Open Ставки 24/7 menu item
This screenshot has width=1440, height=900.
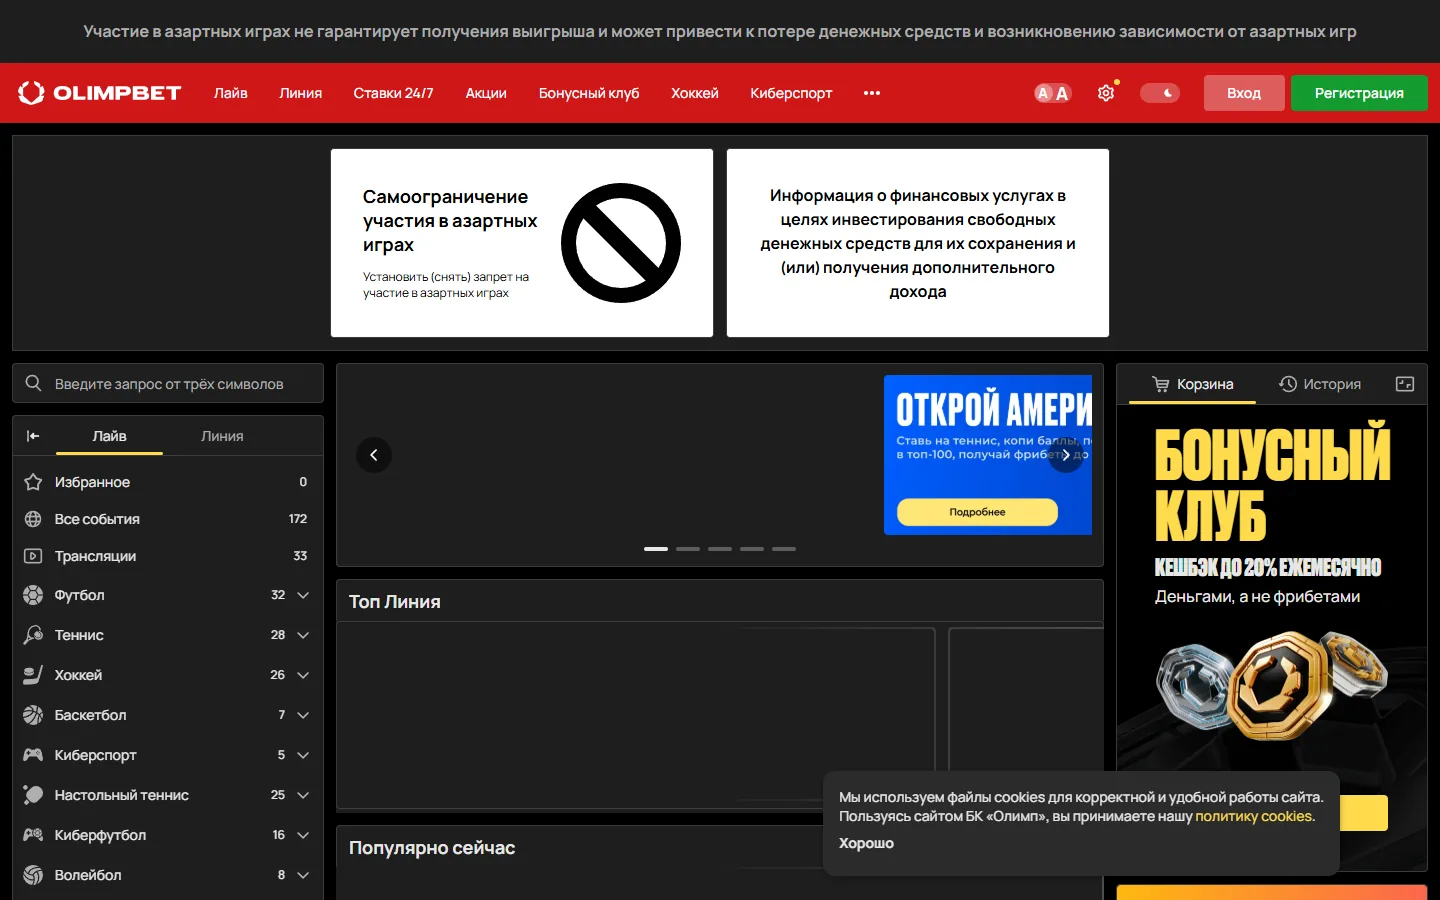[x=393, y=93]
